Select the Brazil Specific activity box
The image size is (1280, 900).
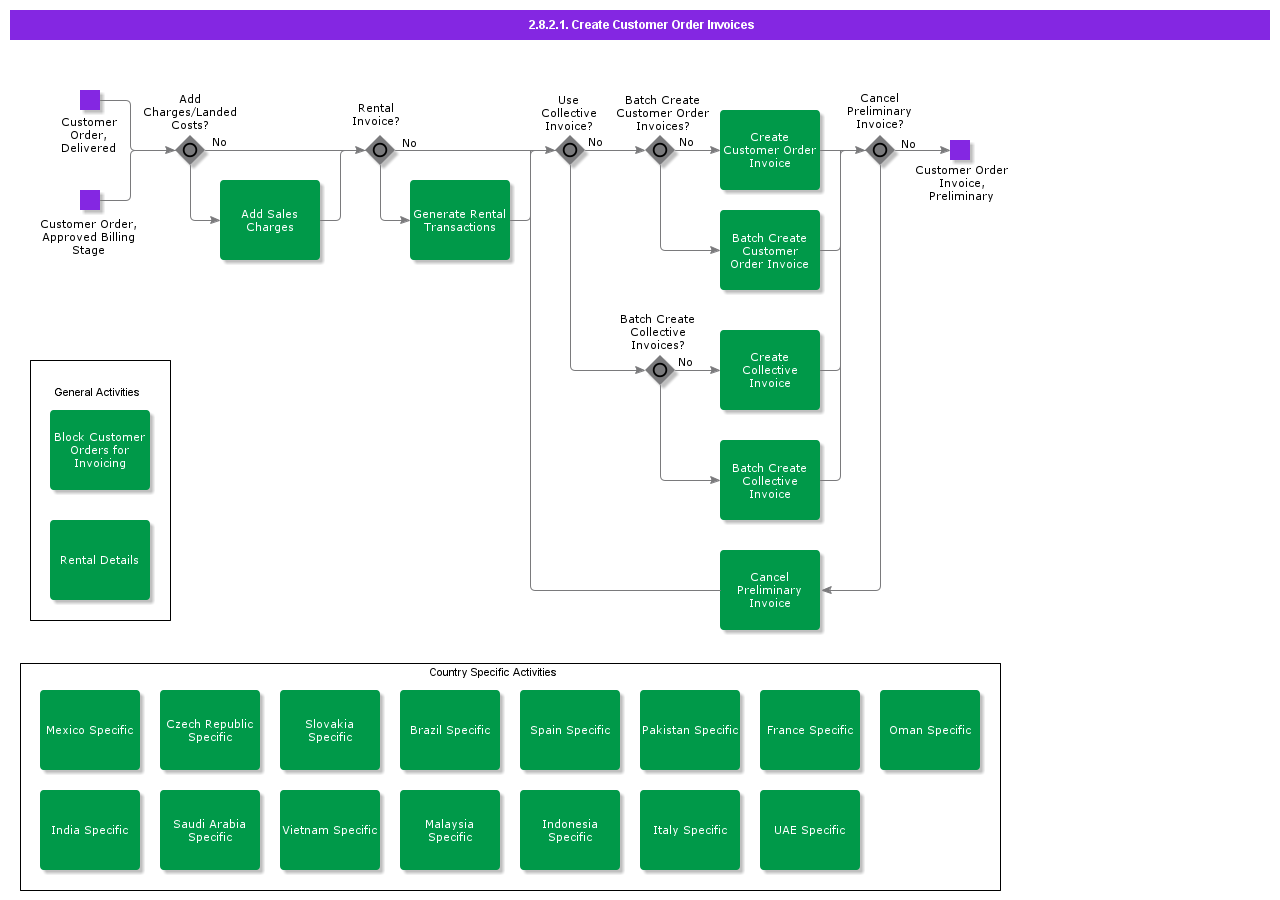450,730
